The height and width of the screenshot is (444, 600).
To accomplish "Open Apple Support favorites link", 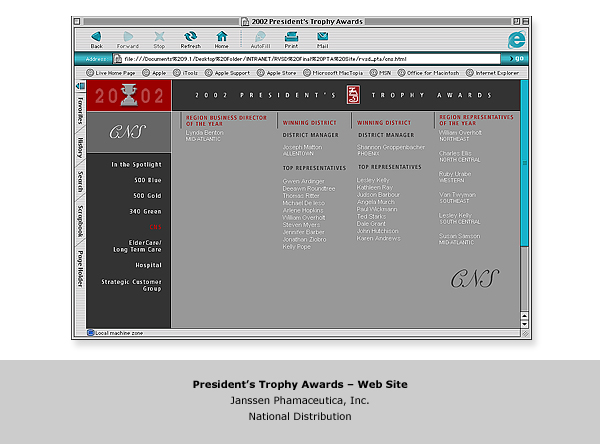I will point(227,73).
